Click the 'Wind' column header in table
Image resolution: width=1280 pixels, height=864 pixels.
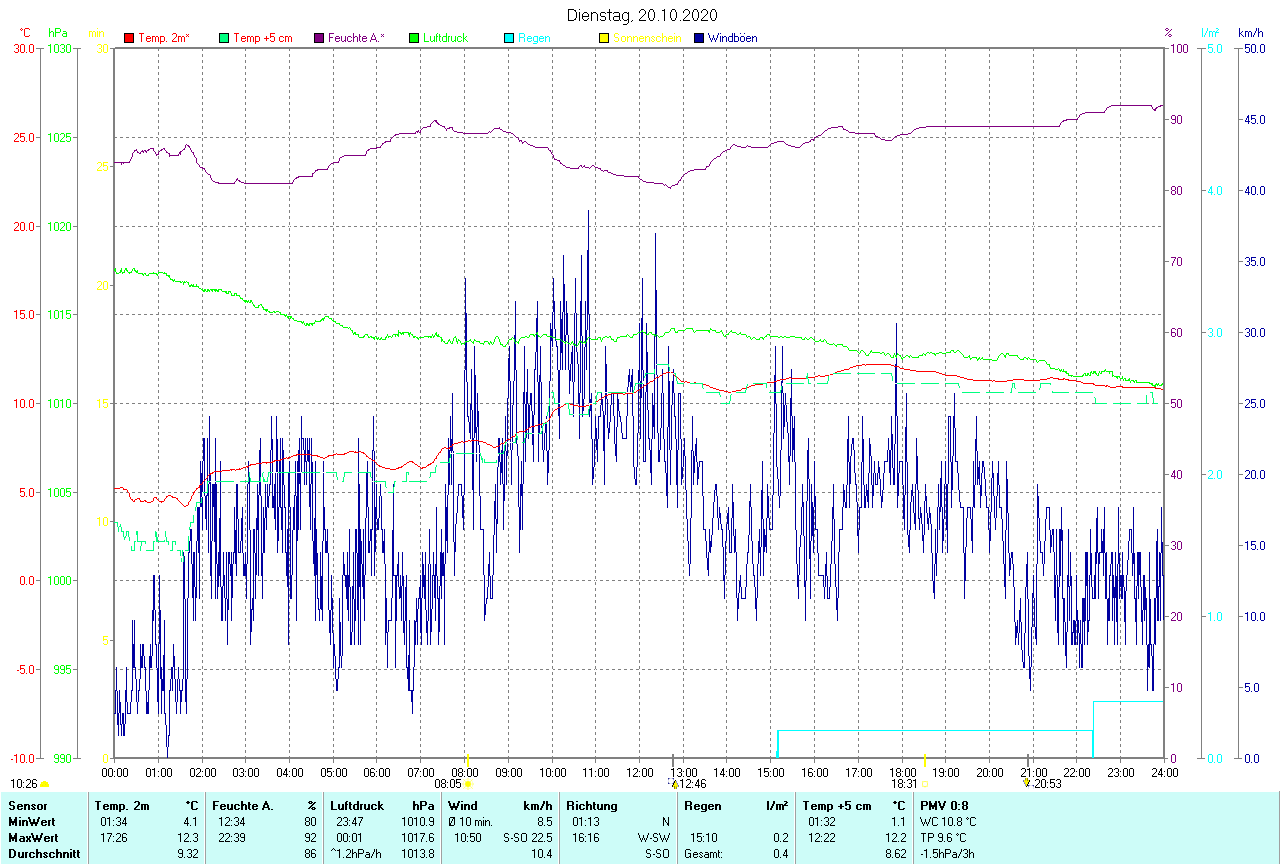(x=463, y=806)
